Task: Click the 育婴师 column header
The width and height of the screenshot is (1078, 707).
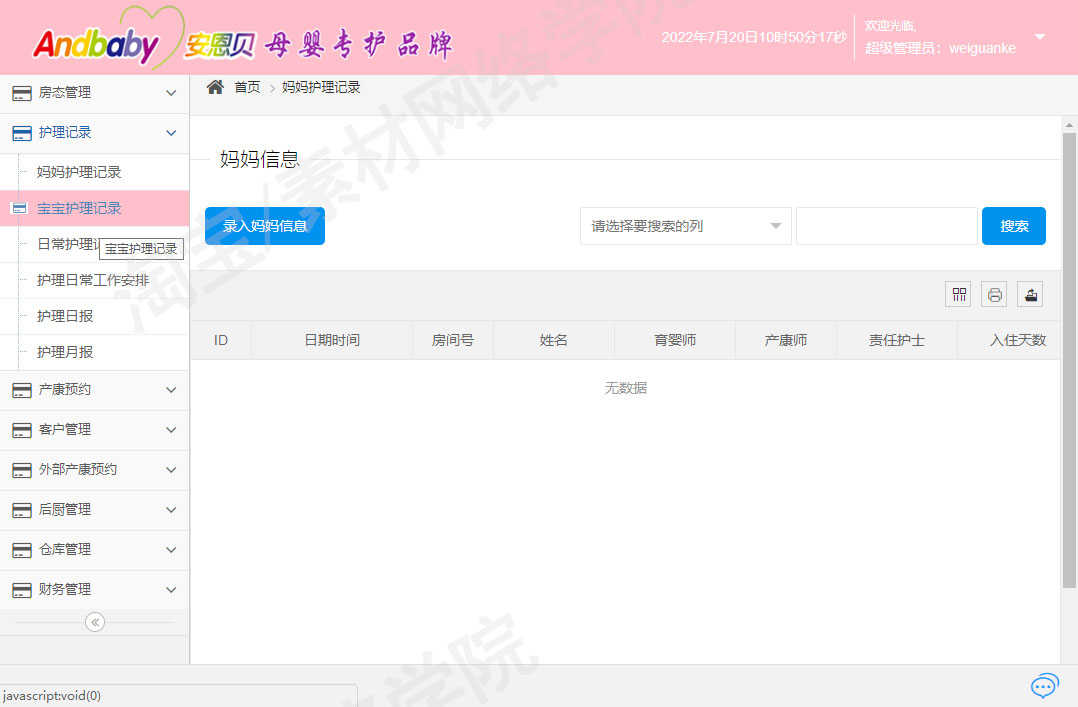Action: (x=675, y=340)
